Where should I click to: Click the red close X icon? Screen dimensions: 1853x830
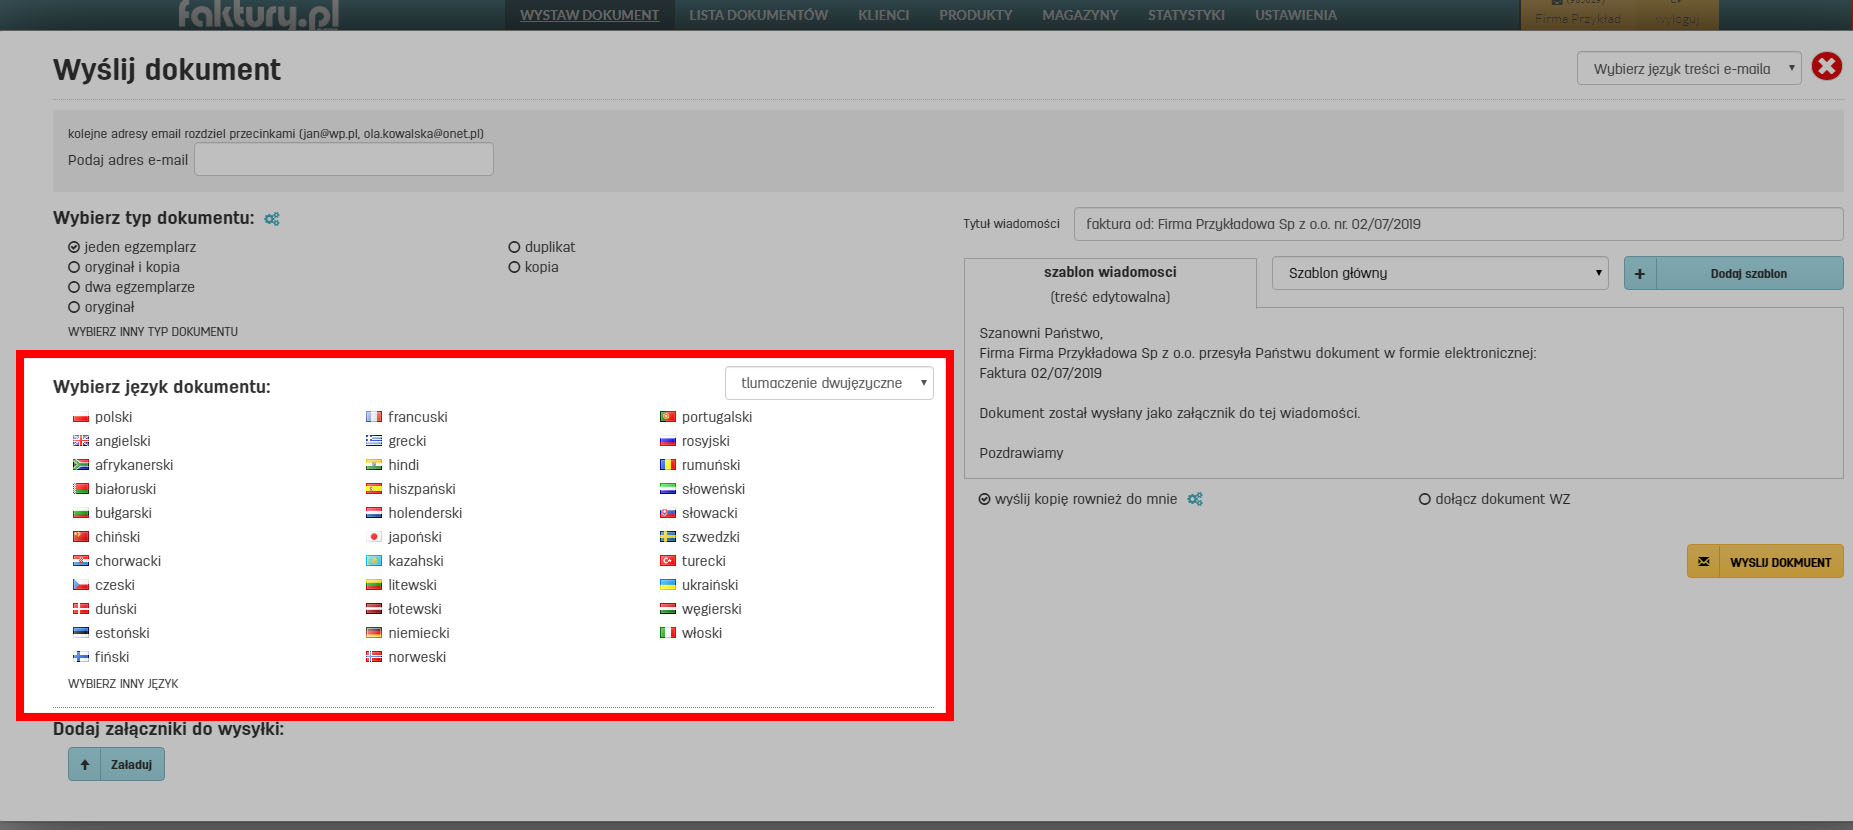[x=1826, y=67]
